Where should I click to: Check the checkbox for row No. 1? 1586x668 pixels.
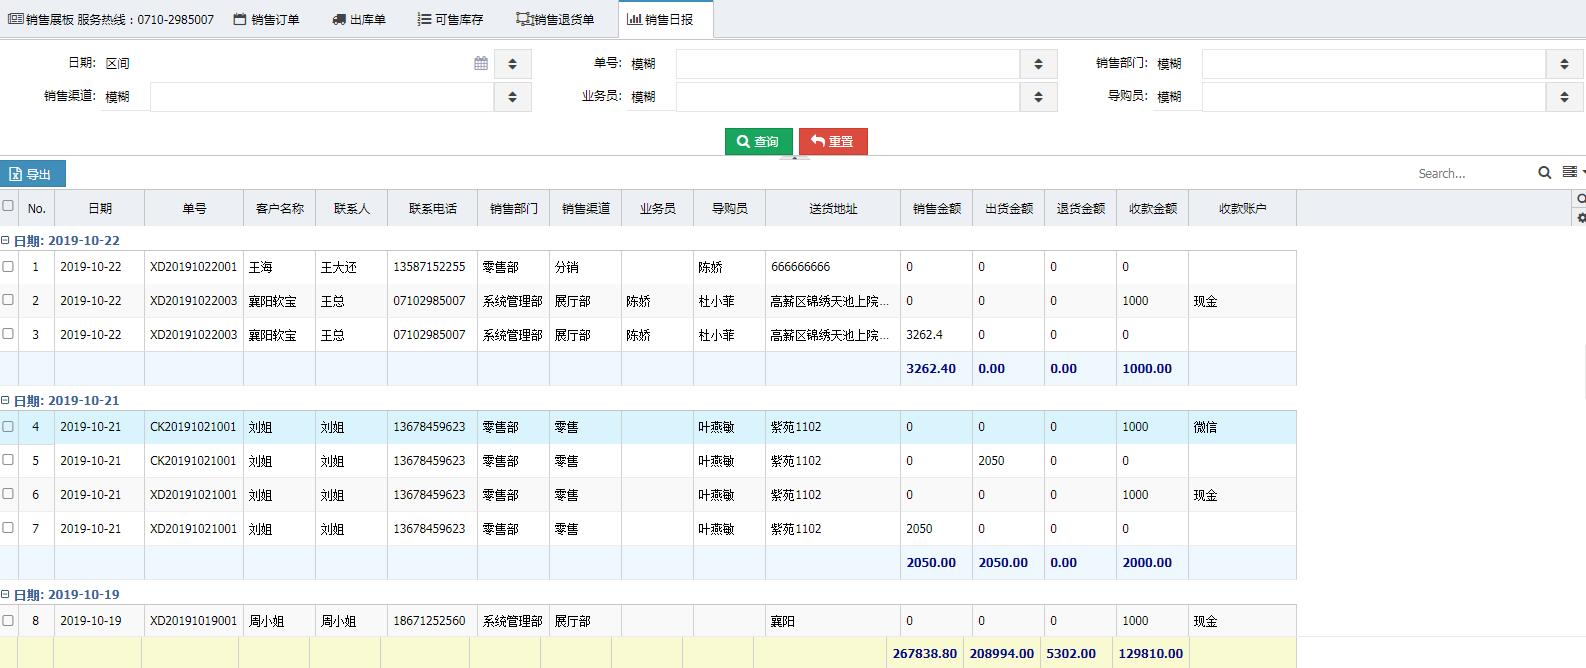click(x=8, y=266)
